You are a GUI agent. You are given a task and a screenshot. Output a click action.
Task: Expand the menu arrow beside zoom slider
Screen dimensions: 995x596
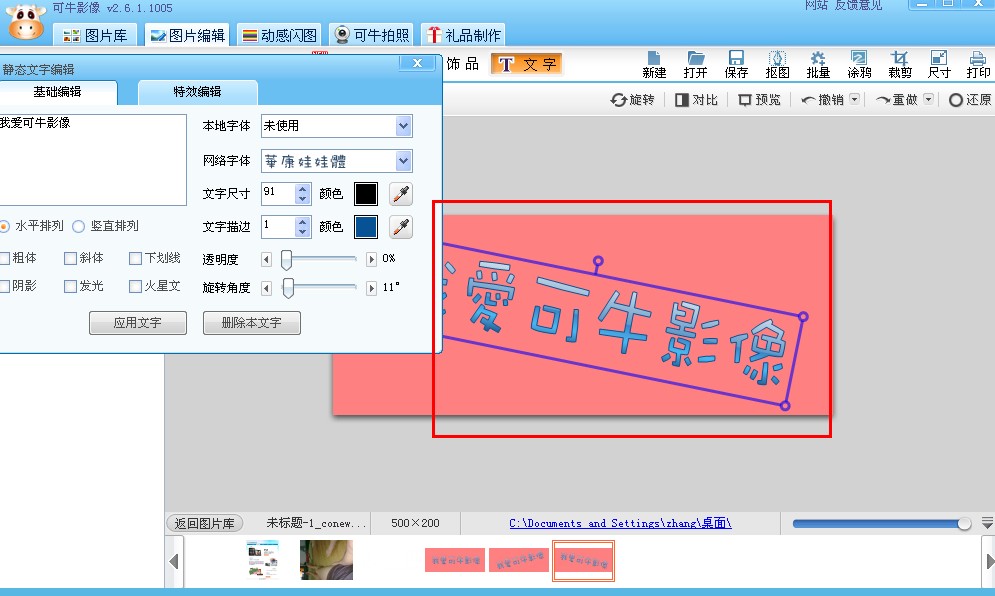tap(987, 523)
